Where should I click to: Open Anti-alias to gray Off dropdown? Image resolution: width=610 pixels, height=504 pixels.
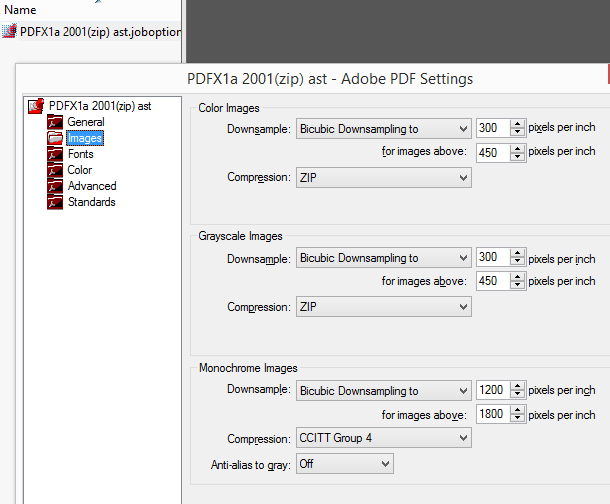pyautogui.click(x=345, y=464)
